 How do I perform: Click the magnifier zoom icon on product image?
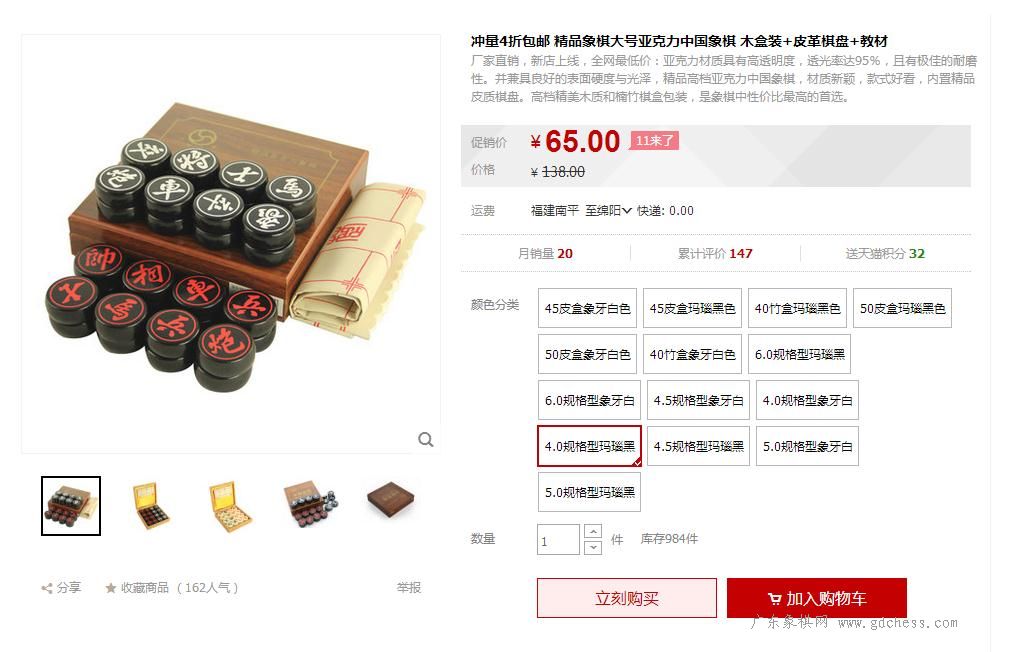click(x=425, y=440)
